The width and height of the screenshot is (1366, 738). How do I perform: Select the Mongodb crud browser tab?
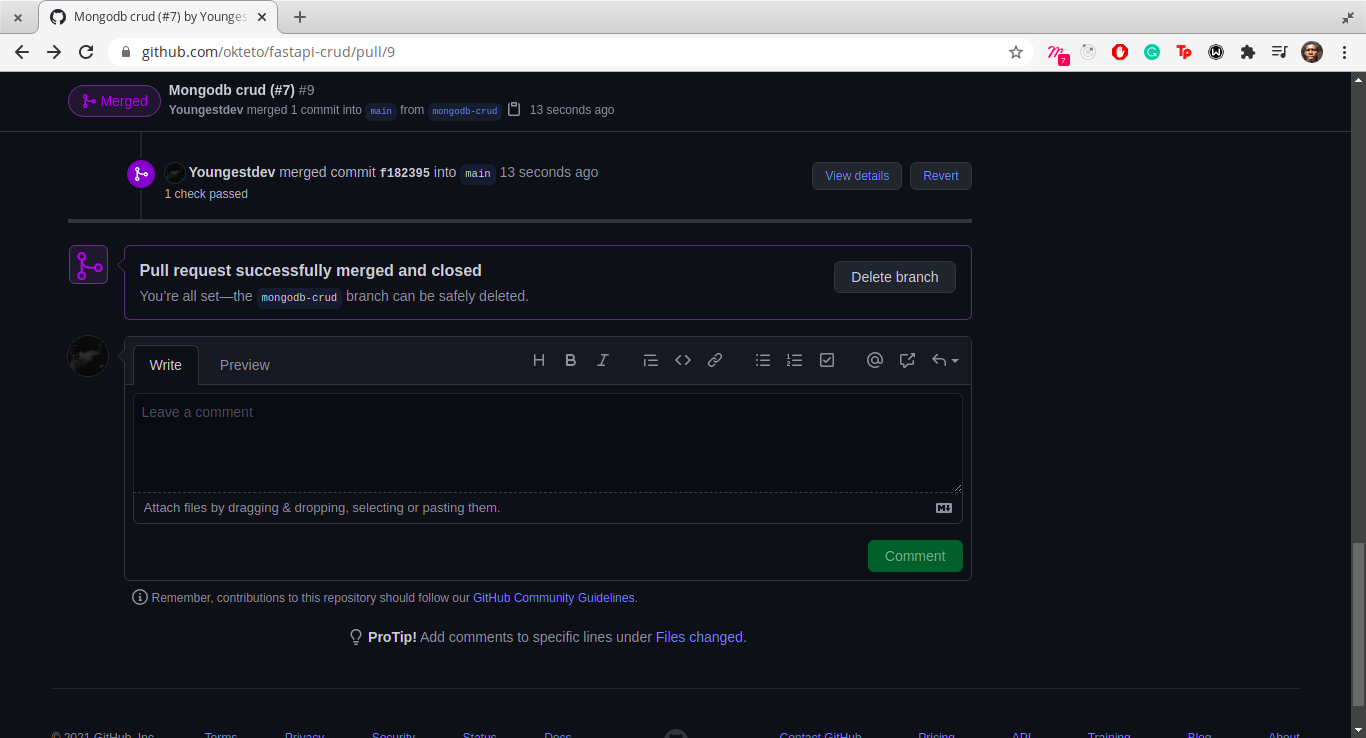pyautogui.click(x=159, y=17)
